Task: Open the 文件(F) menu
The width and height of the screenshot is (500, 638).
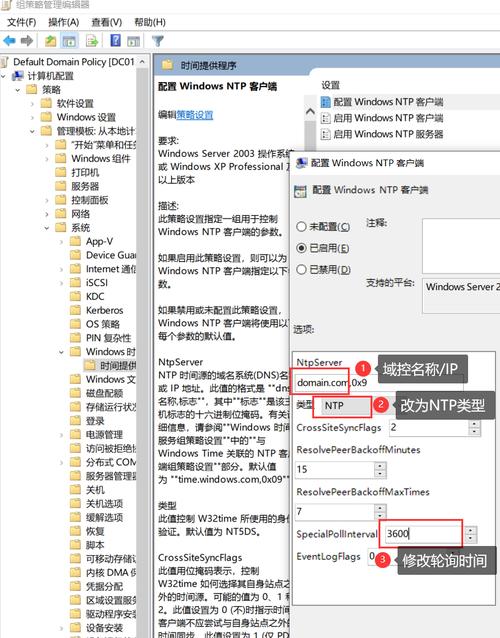Action: 22,22
